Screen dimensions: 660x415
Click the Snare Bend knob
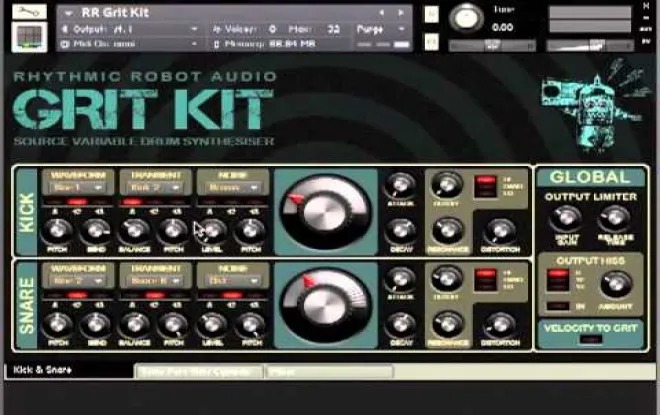point(96,325)
